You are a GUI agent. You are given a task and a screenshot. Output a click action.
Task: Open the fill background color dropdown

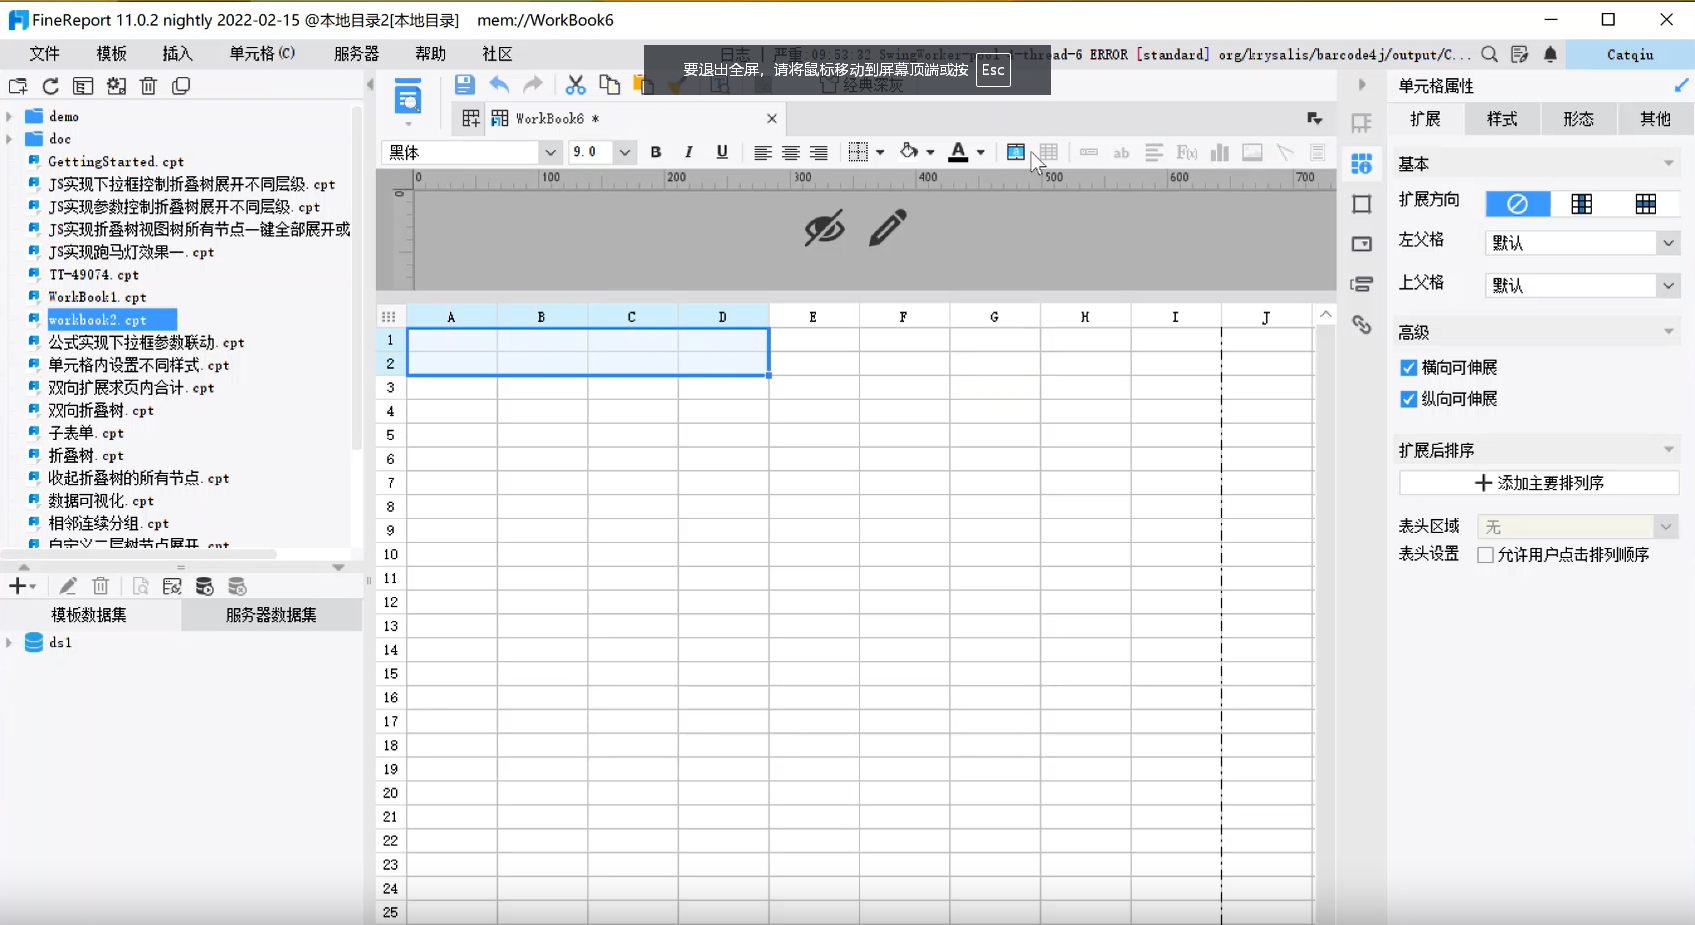[x=930, y=152]
